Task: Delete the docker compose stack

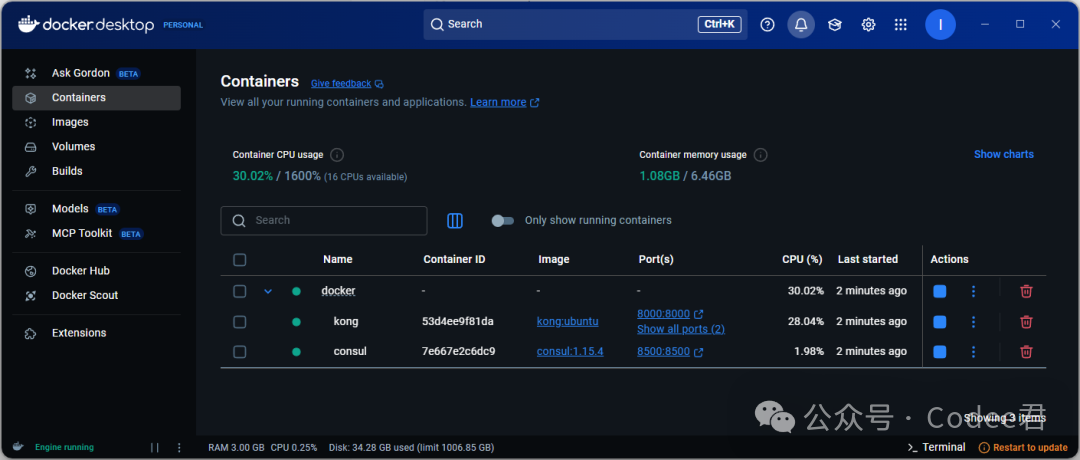Action: click(1026, 291)
